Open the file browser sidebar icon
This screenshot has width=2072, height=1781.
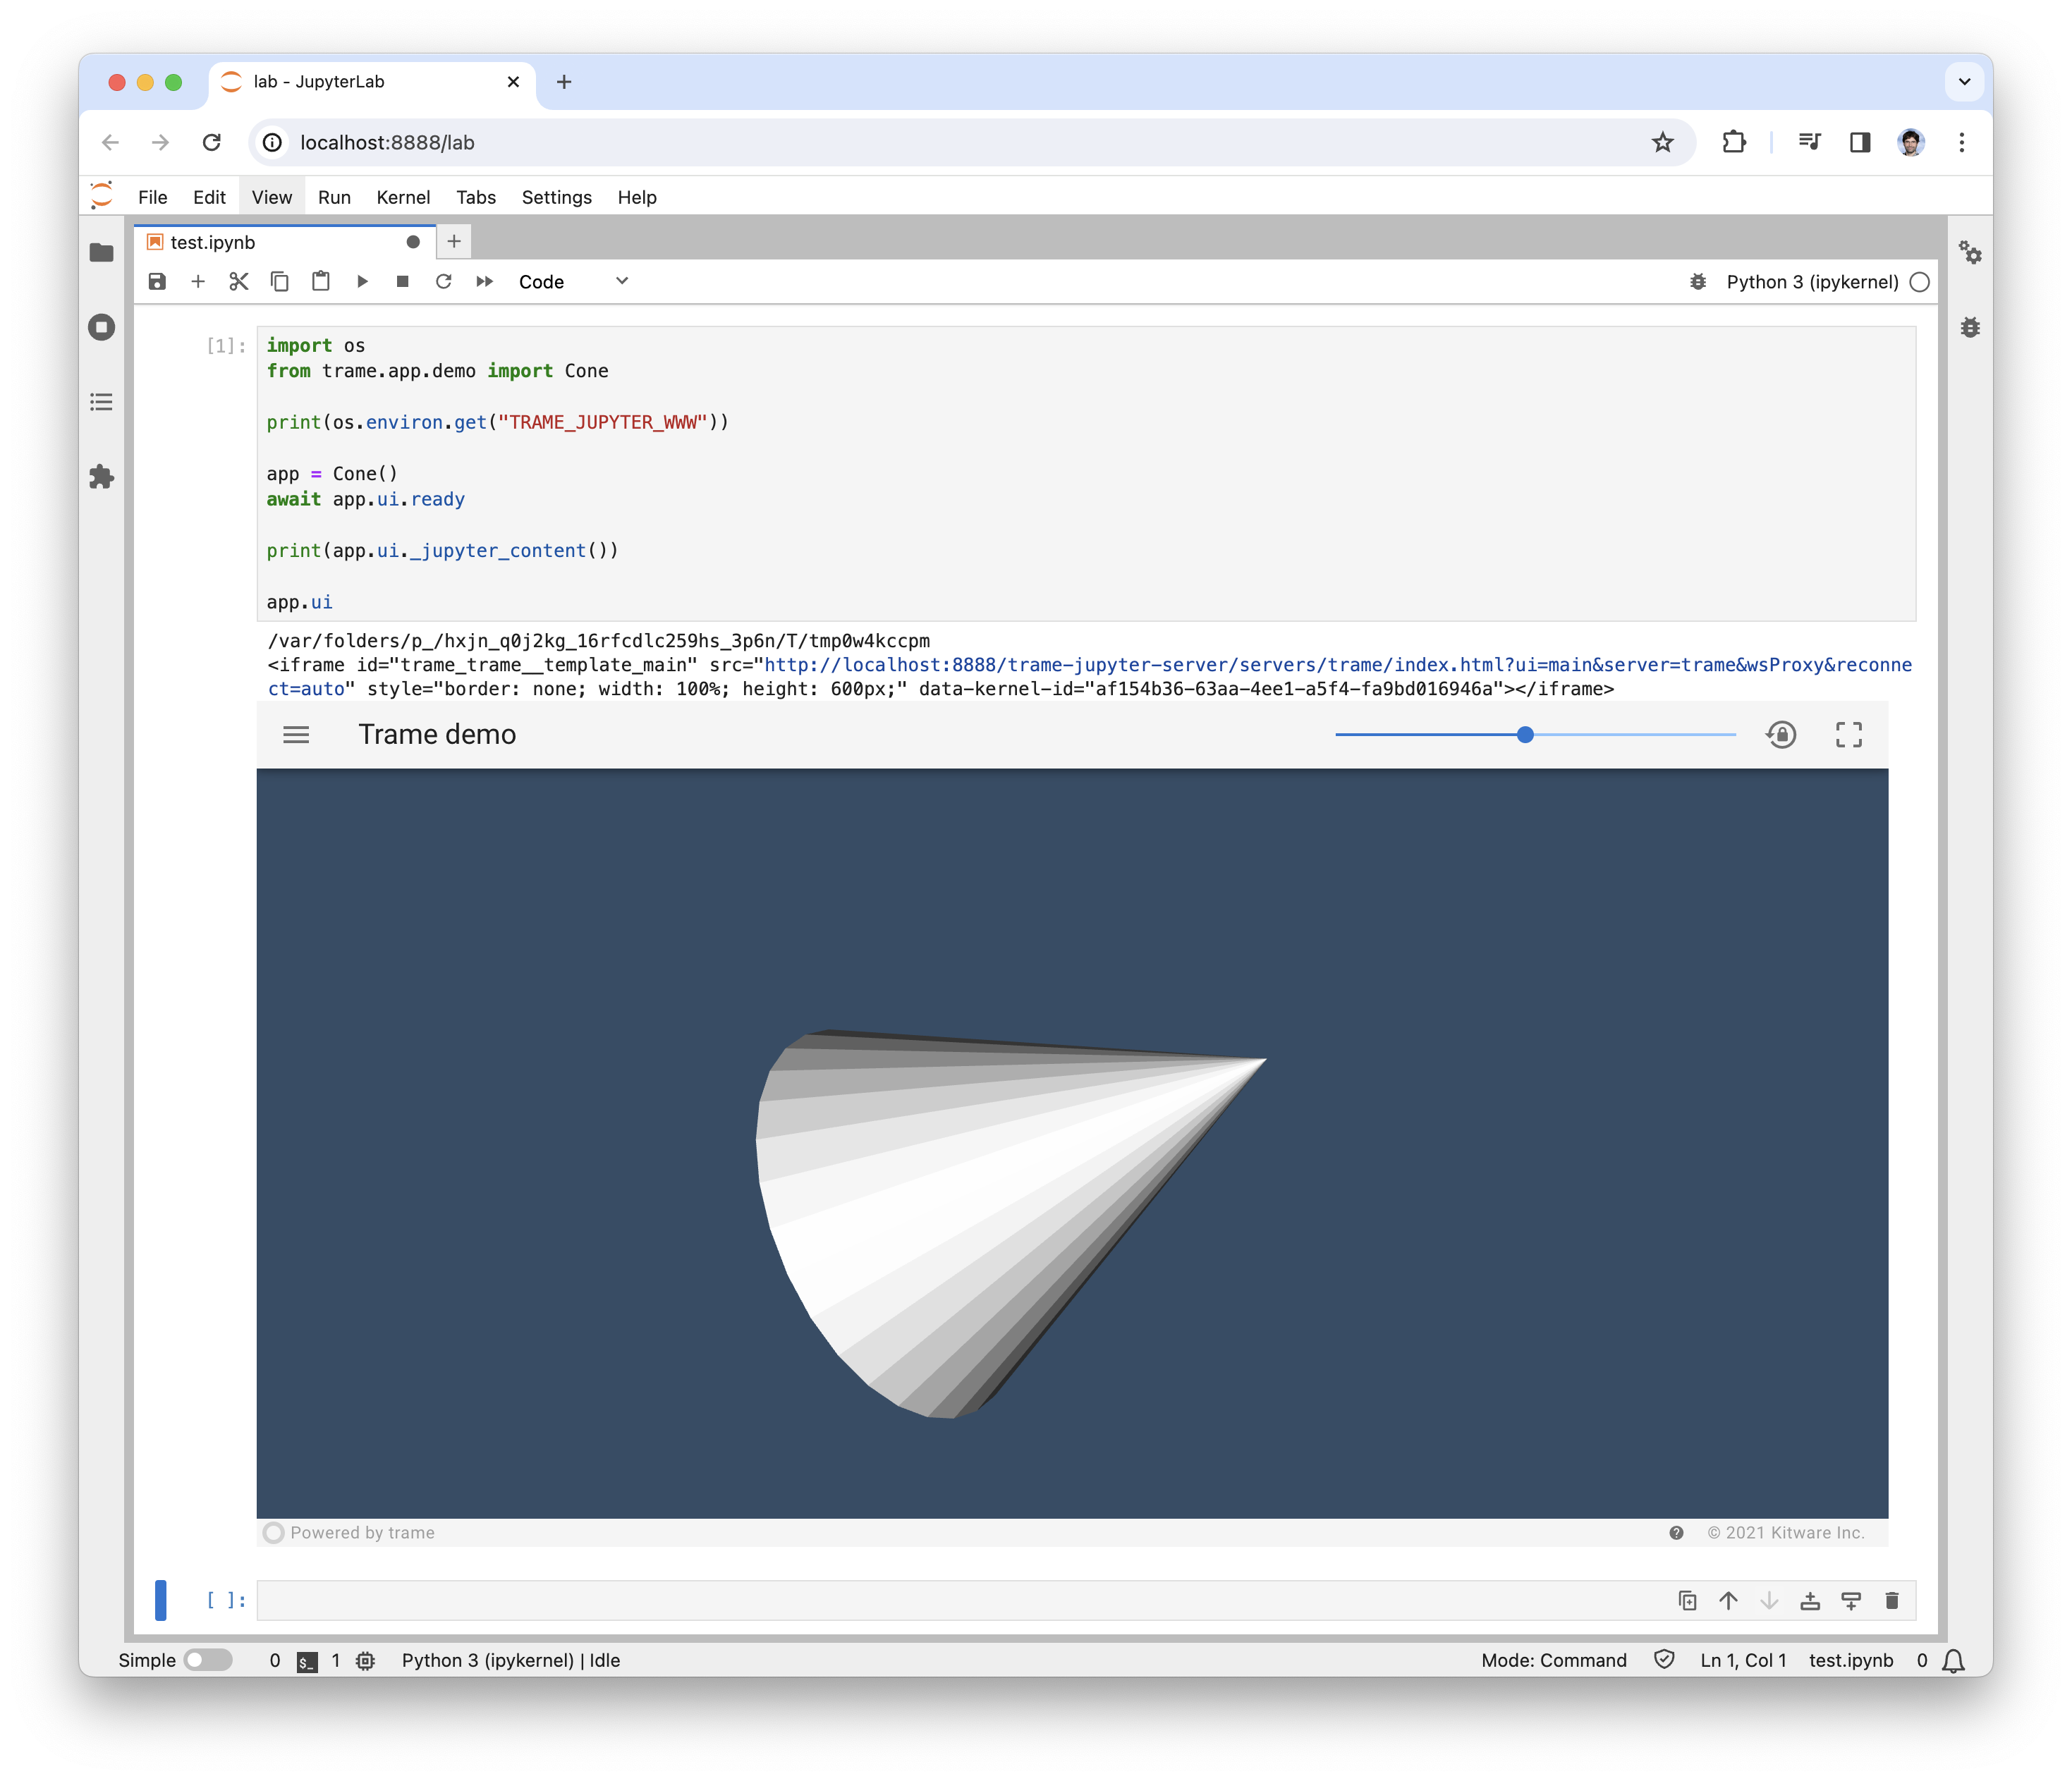pyautogui.click(x=101, y=253)
